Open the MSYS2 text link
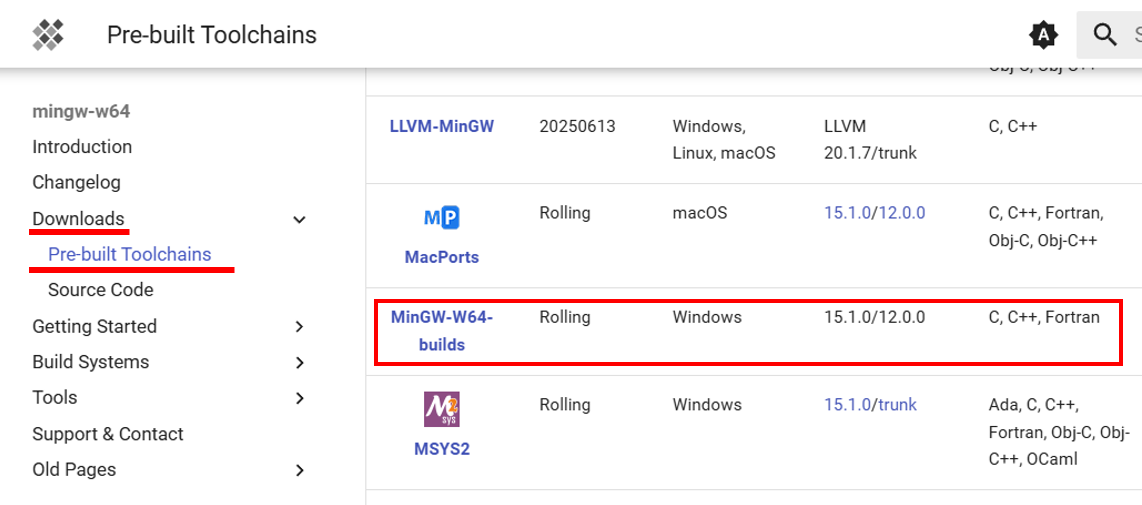This screenshot has width=1142, height=505. click(442, 448)
